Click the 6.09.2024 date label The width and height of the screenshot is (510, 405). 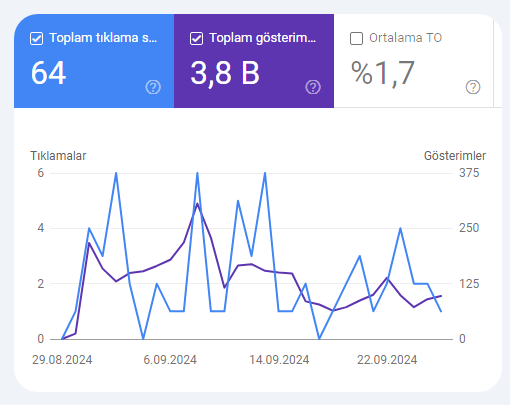pyautogui.click(x=170, y=360)
